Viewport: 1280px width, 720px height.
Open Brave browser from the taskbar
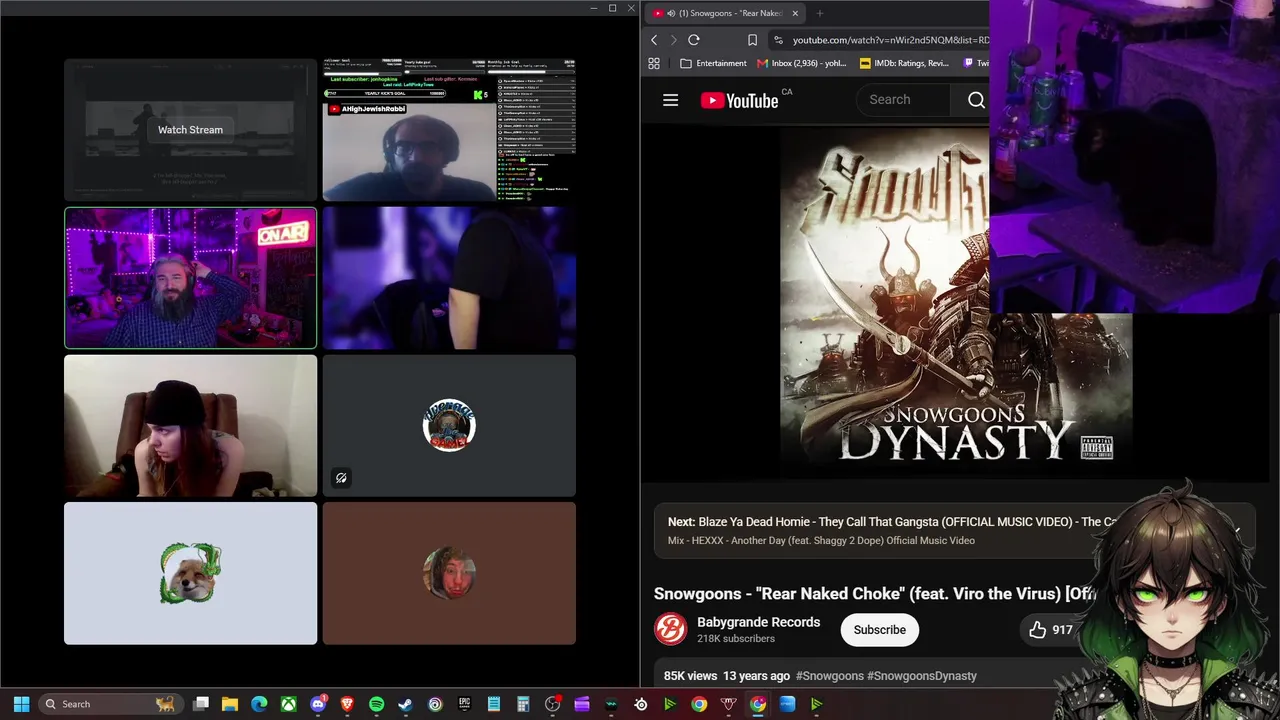pos(347,704)
